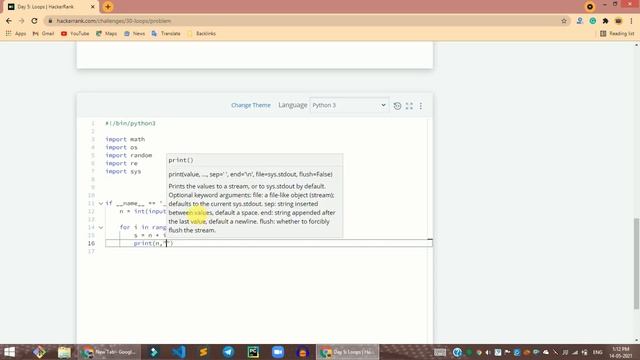This screenshot has width=640, height=360.
Task: Open Visual Studio Code from the taskbar
Action: point(179,352)
